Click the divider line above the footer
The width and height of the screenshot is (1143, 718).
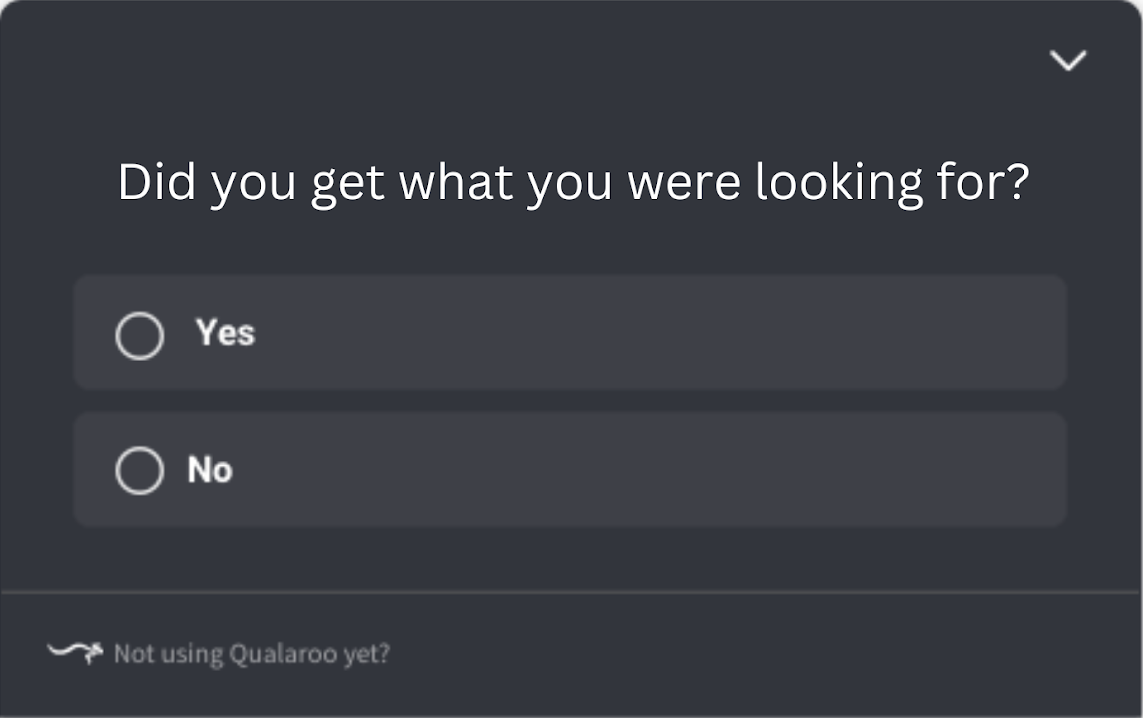tap(571, 593)
